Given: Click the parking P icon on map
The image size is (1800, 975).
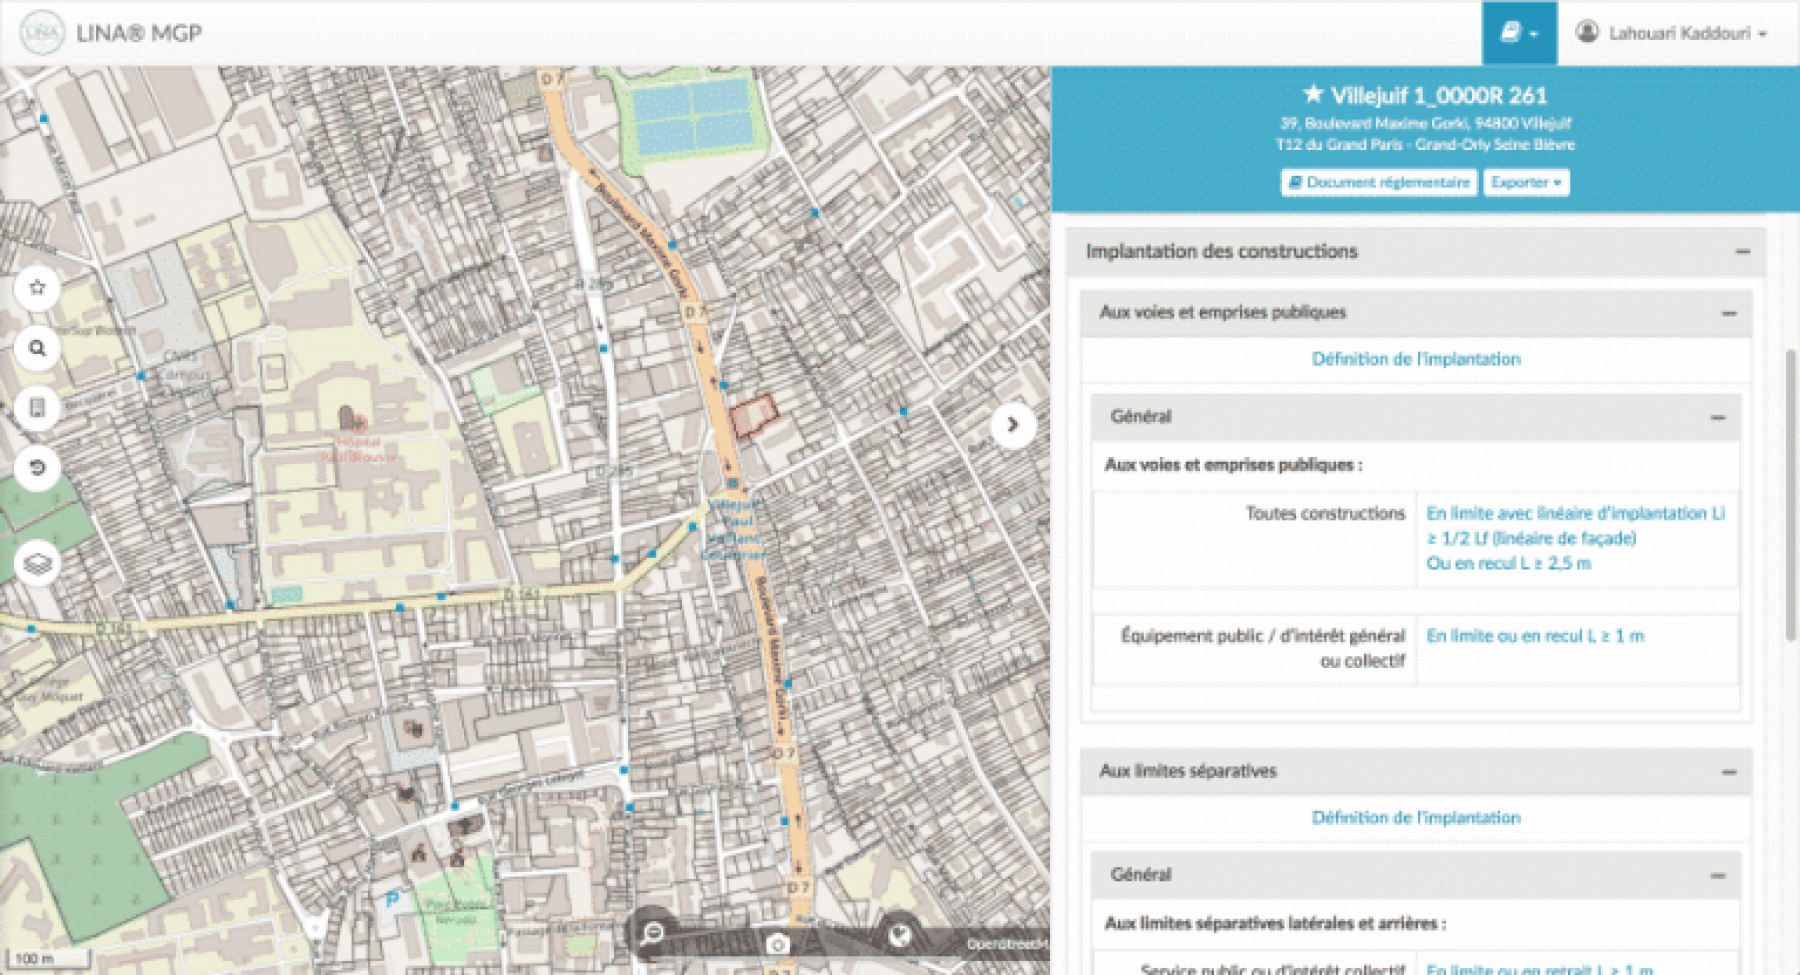Looking at the screenshot, I should coord(391,901).
